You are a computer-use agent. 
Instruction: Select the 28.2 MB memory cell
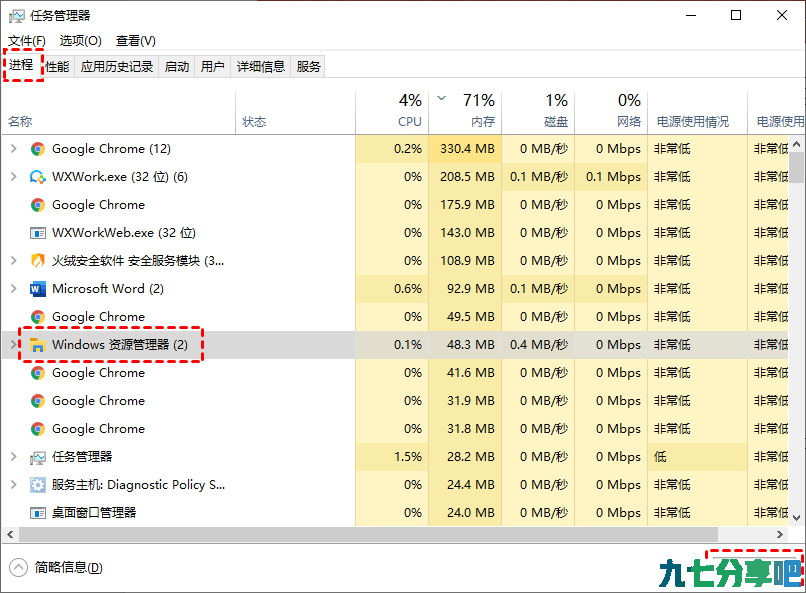(x=465, y=457)
